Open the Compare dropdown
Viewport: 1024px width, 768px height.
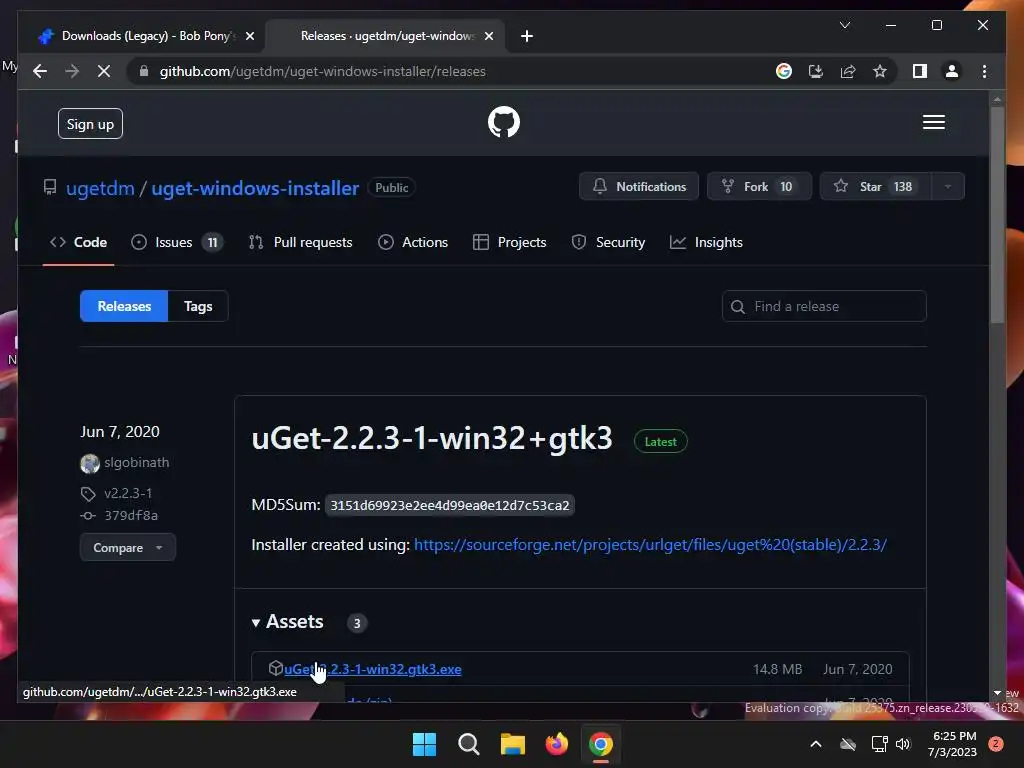[x=127, y=548]
